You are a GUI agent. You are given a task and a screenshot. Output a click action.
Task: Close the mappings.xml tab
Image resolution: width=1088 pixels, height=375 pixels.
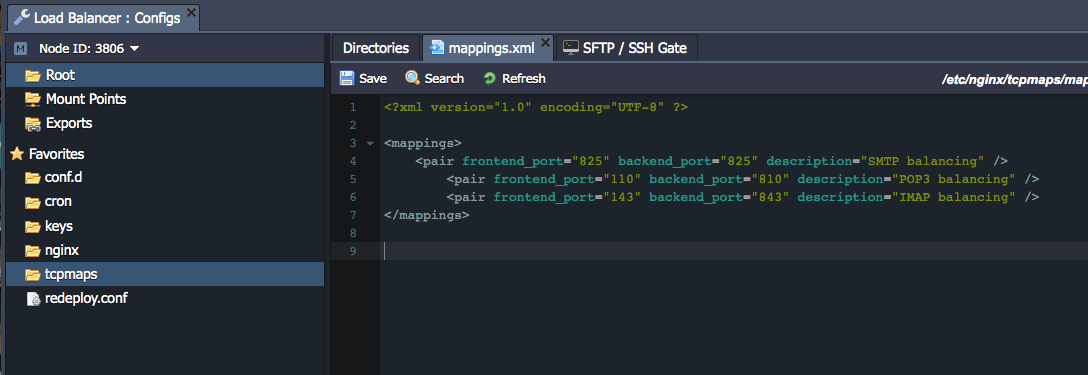tap(545, 42)
